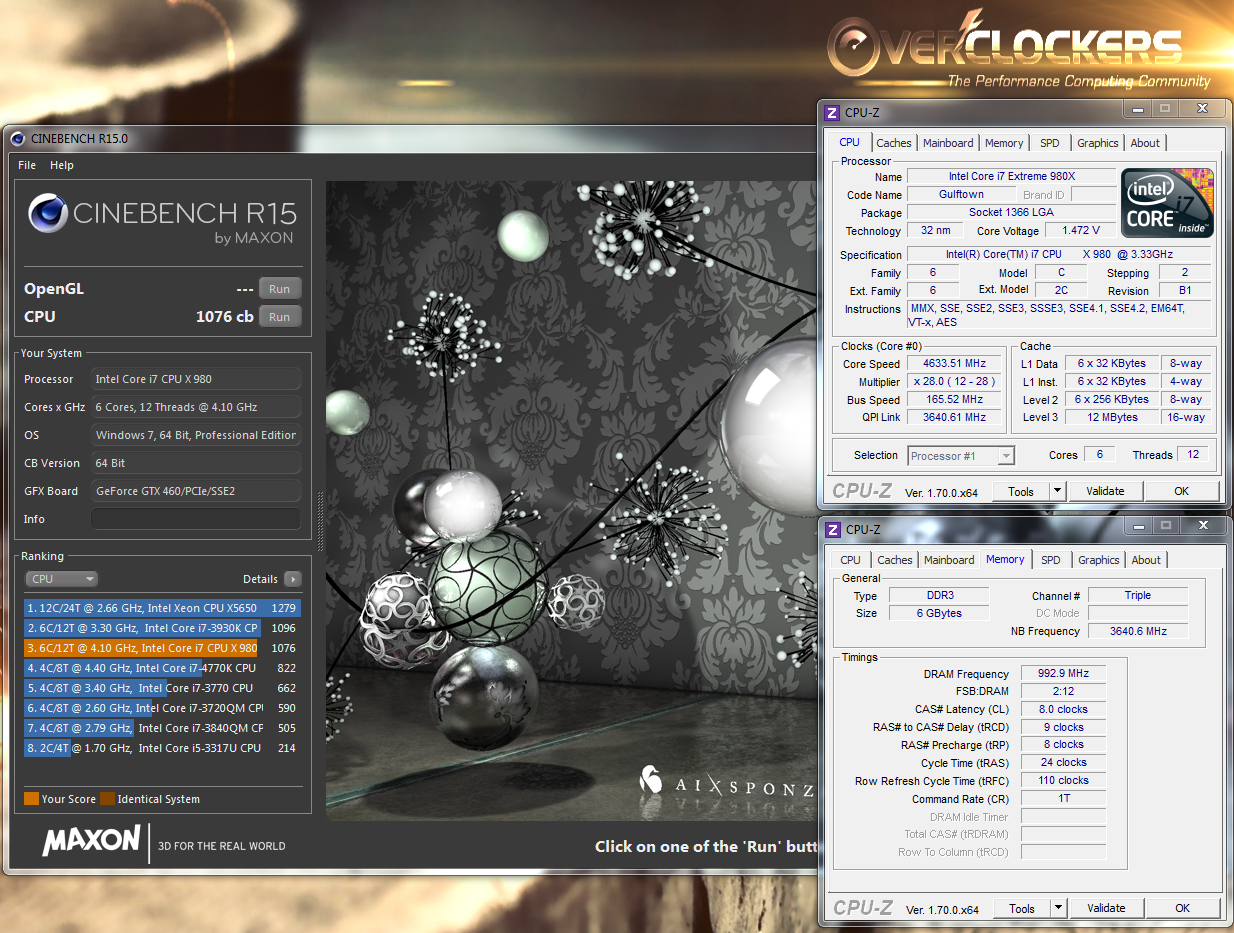1234x933 pixels.
Task: Select ranking row Core i7-3930K
Action: click(162, 628)
